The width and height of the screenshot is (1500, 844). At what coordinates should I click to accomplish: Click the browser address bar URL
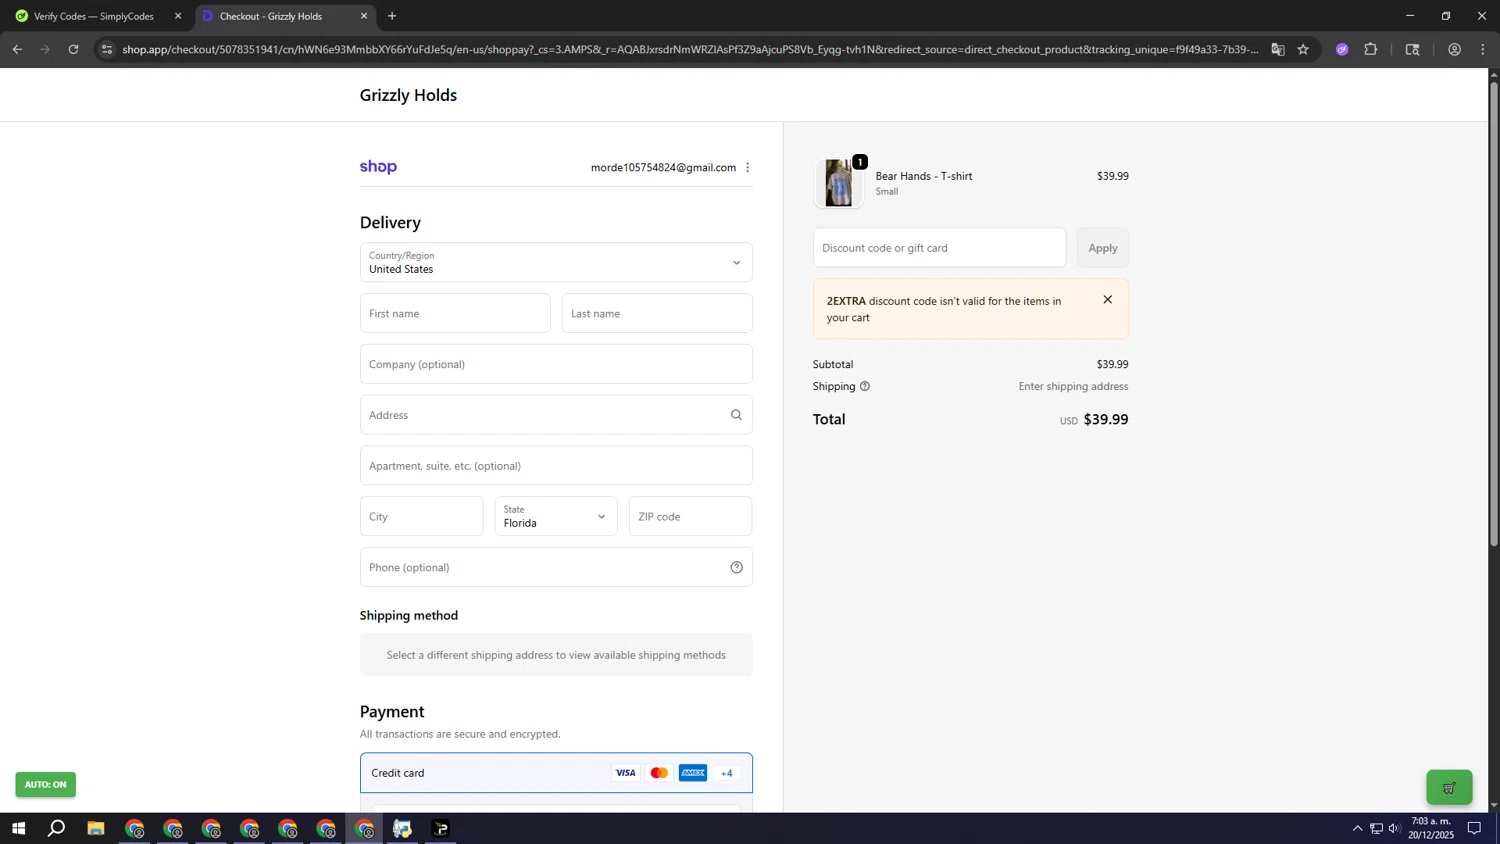tap(690, 49)
